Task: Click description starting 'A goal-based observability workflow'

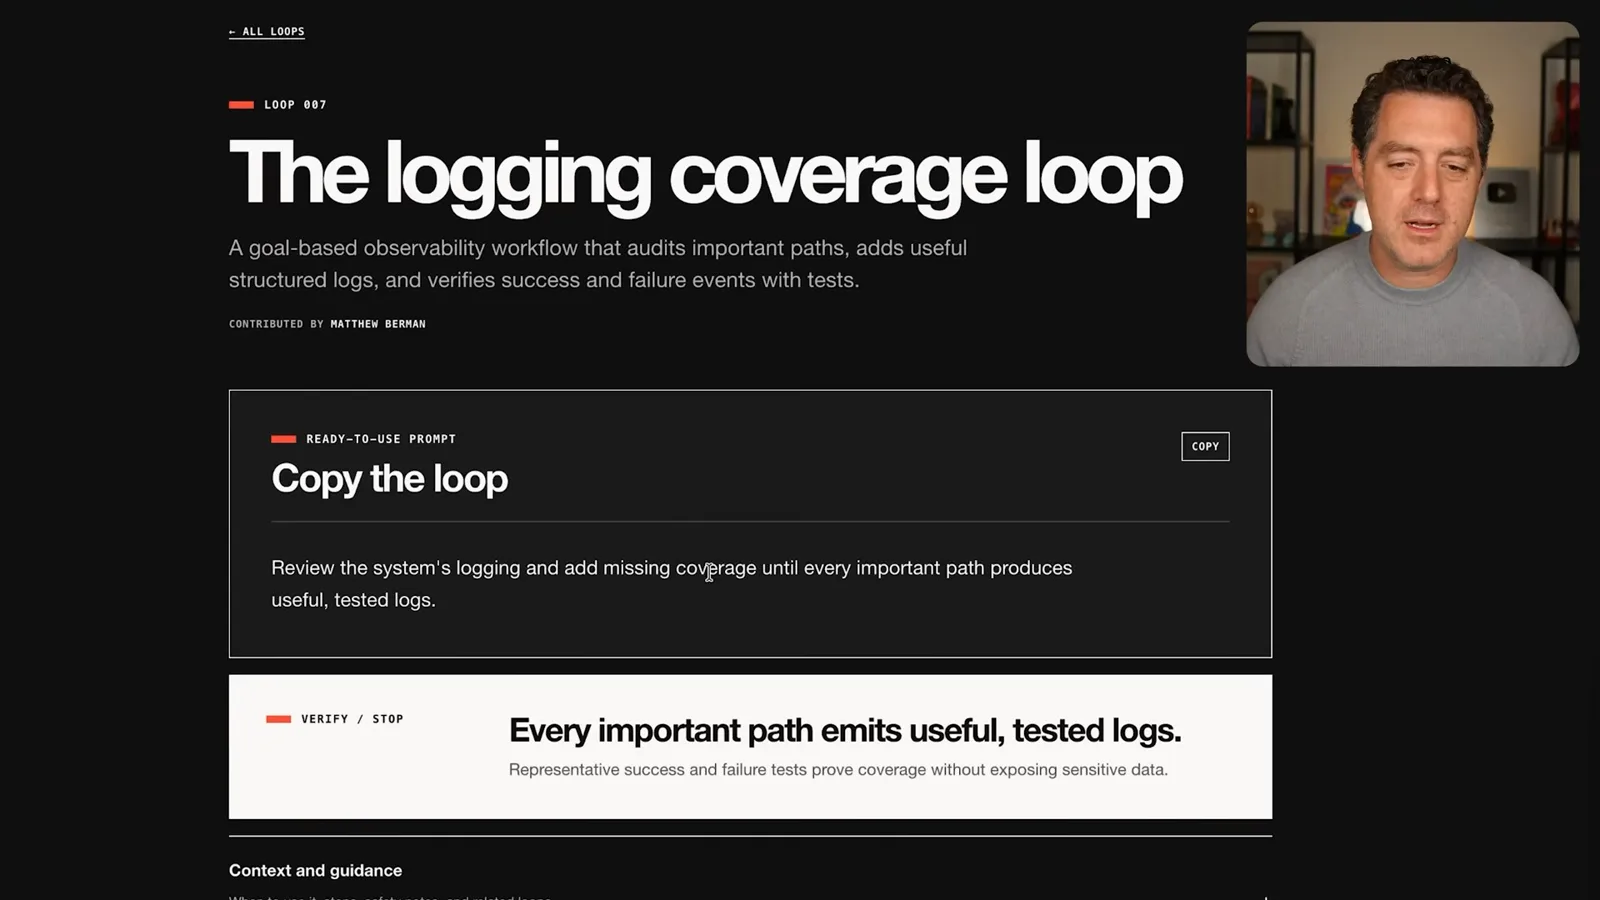Action: tap(598, 264)
